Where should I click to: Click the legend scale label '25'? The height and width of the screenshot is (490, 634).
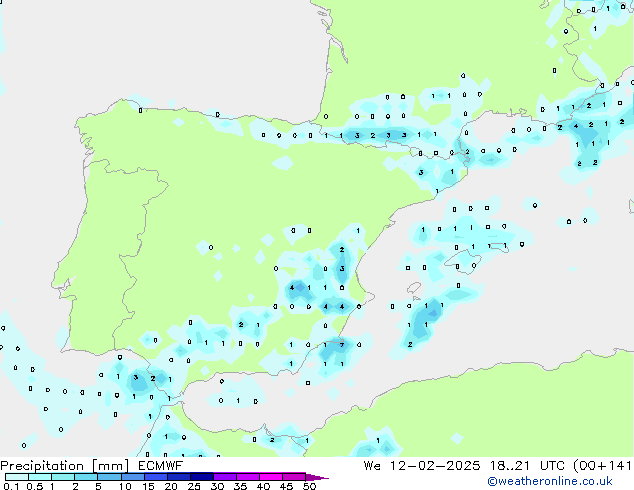coord(194,486)
